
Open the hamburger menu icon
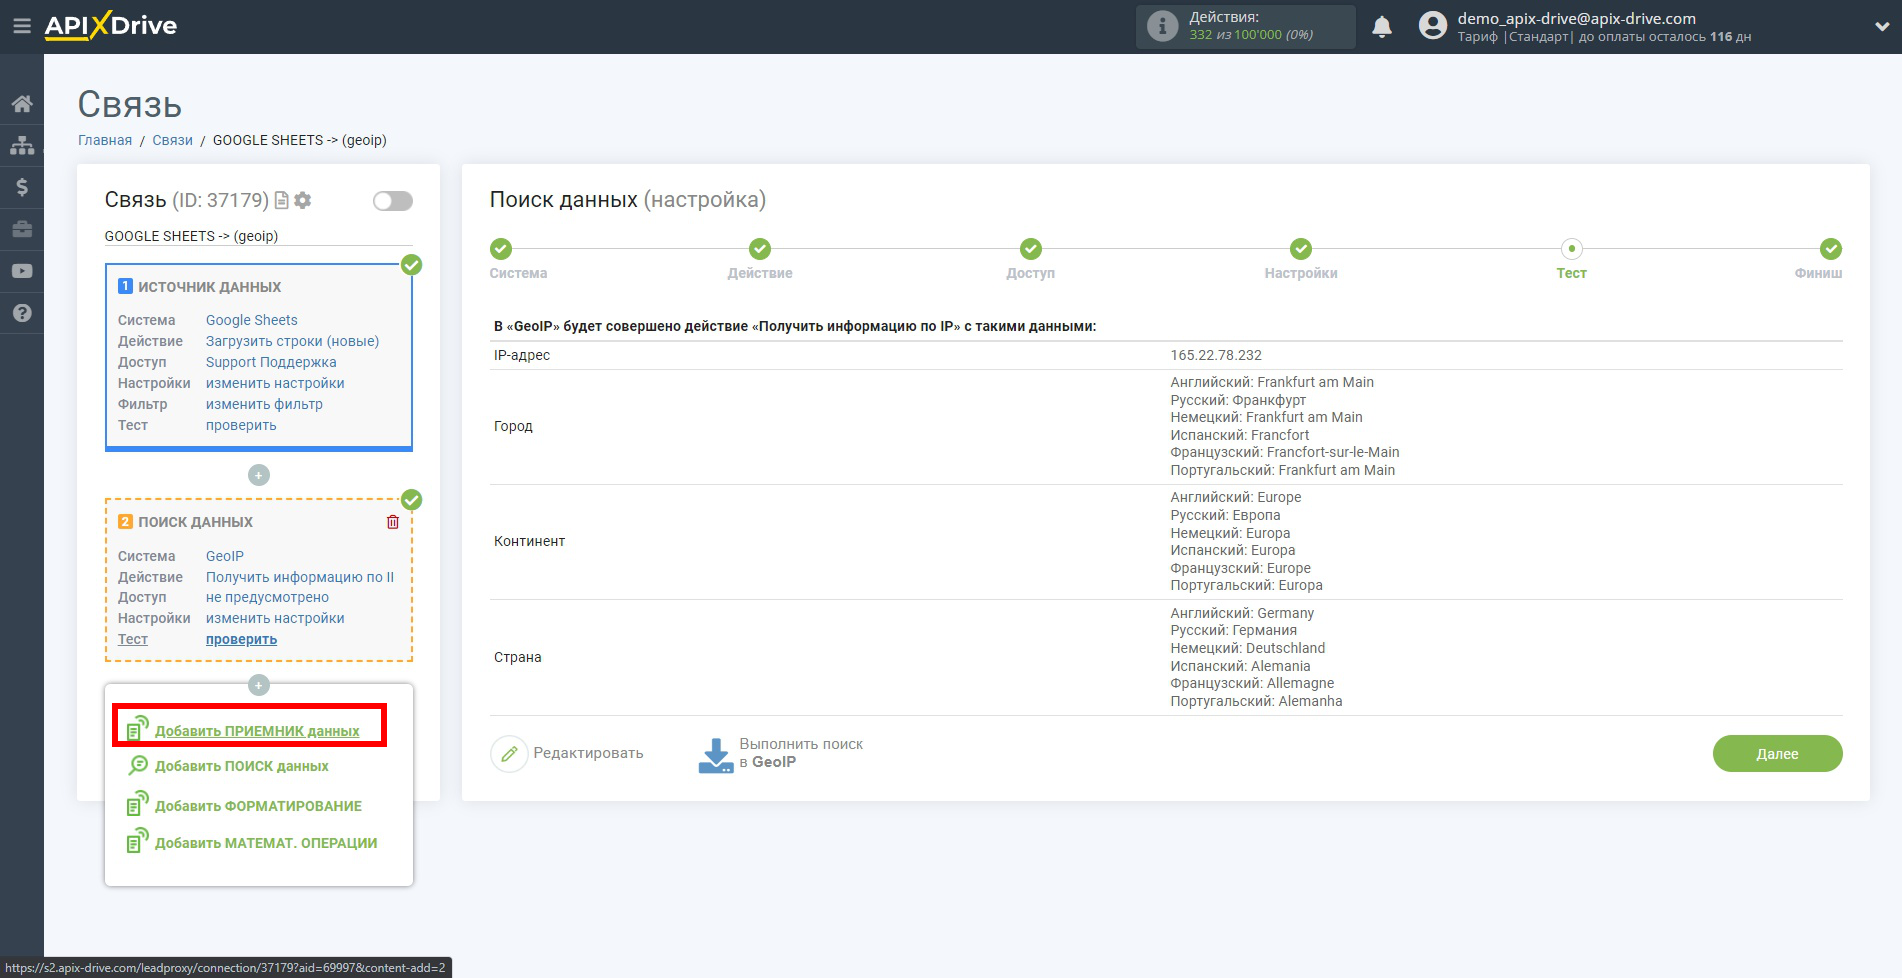click(21, 26)
